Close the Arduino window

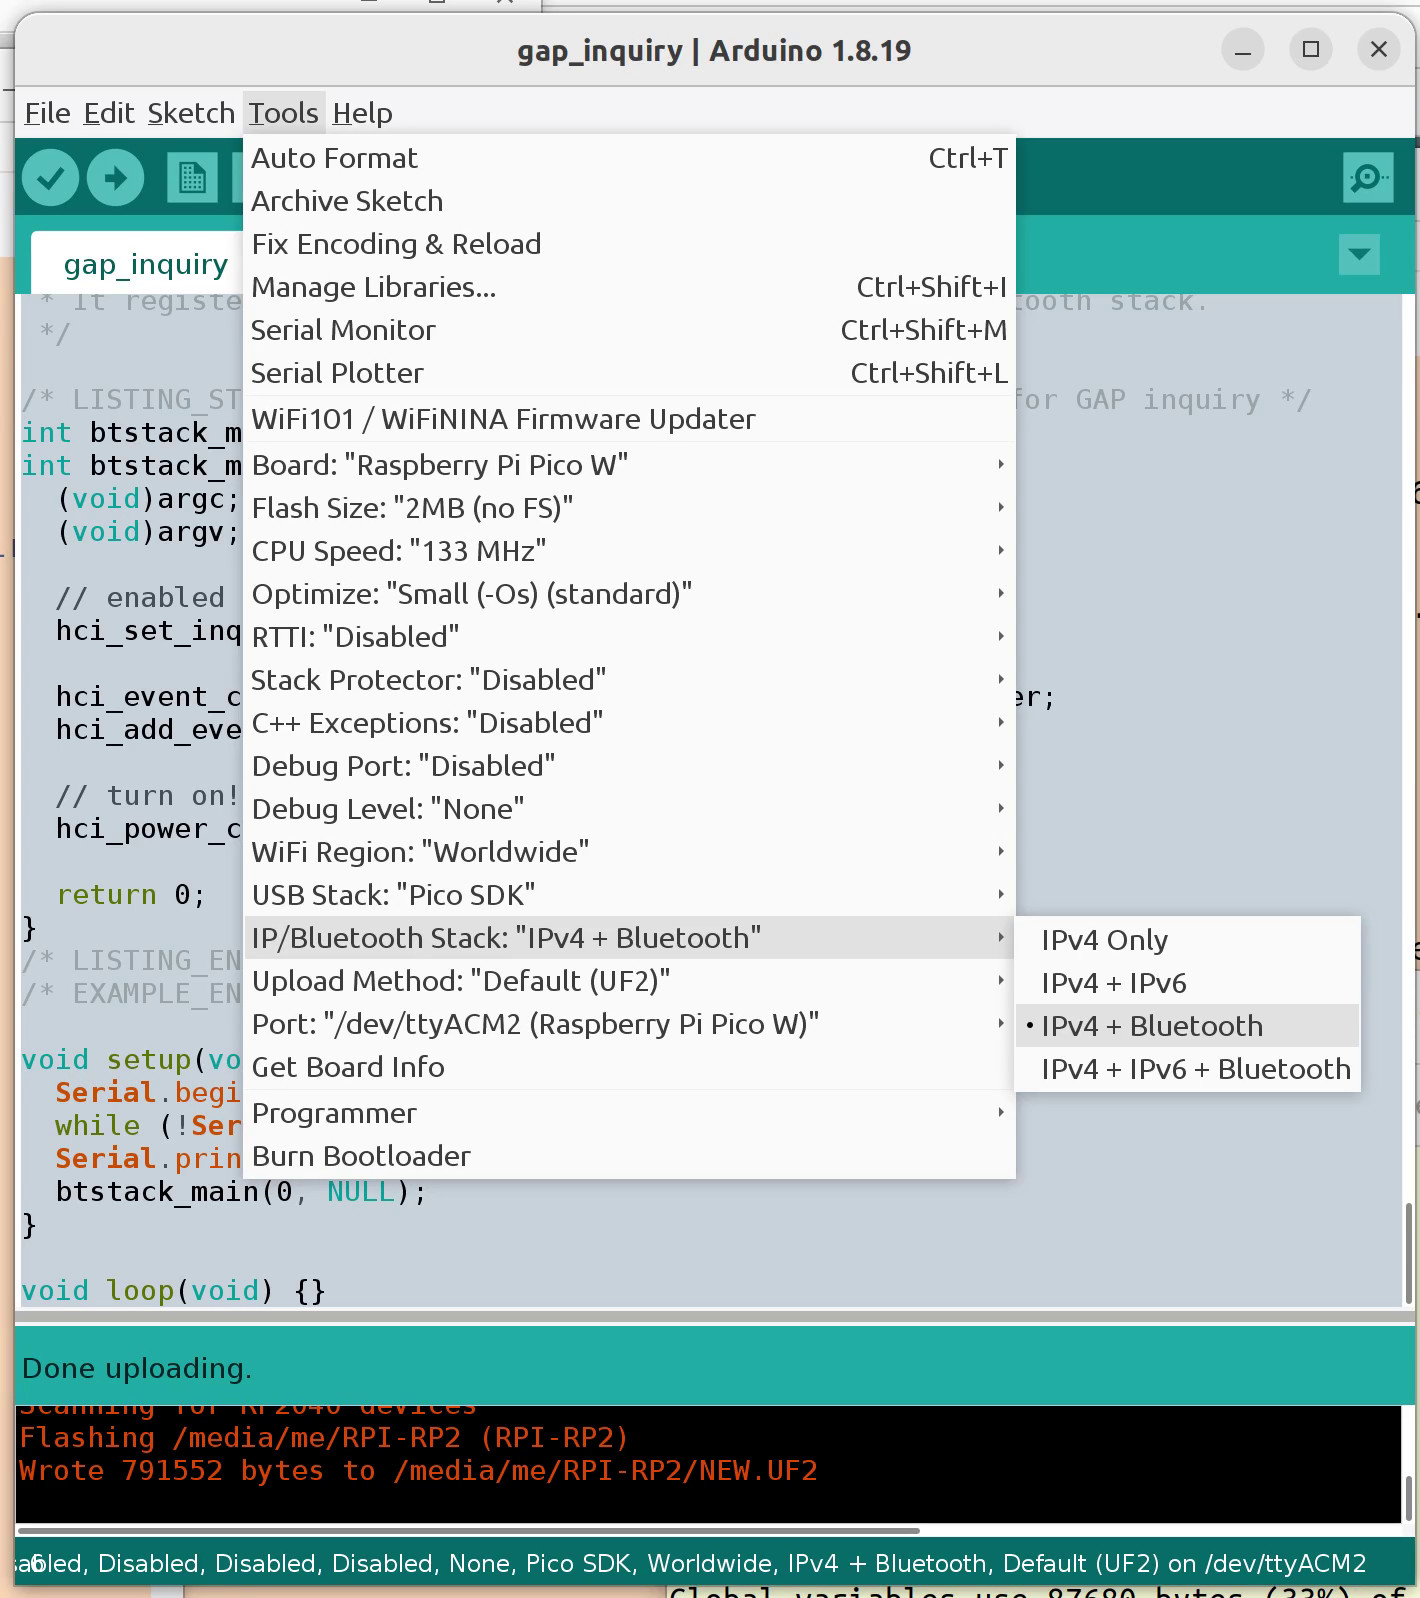point(1379,50)
